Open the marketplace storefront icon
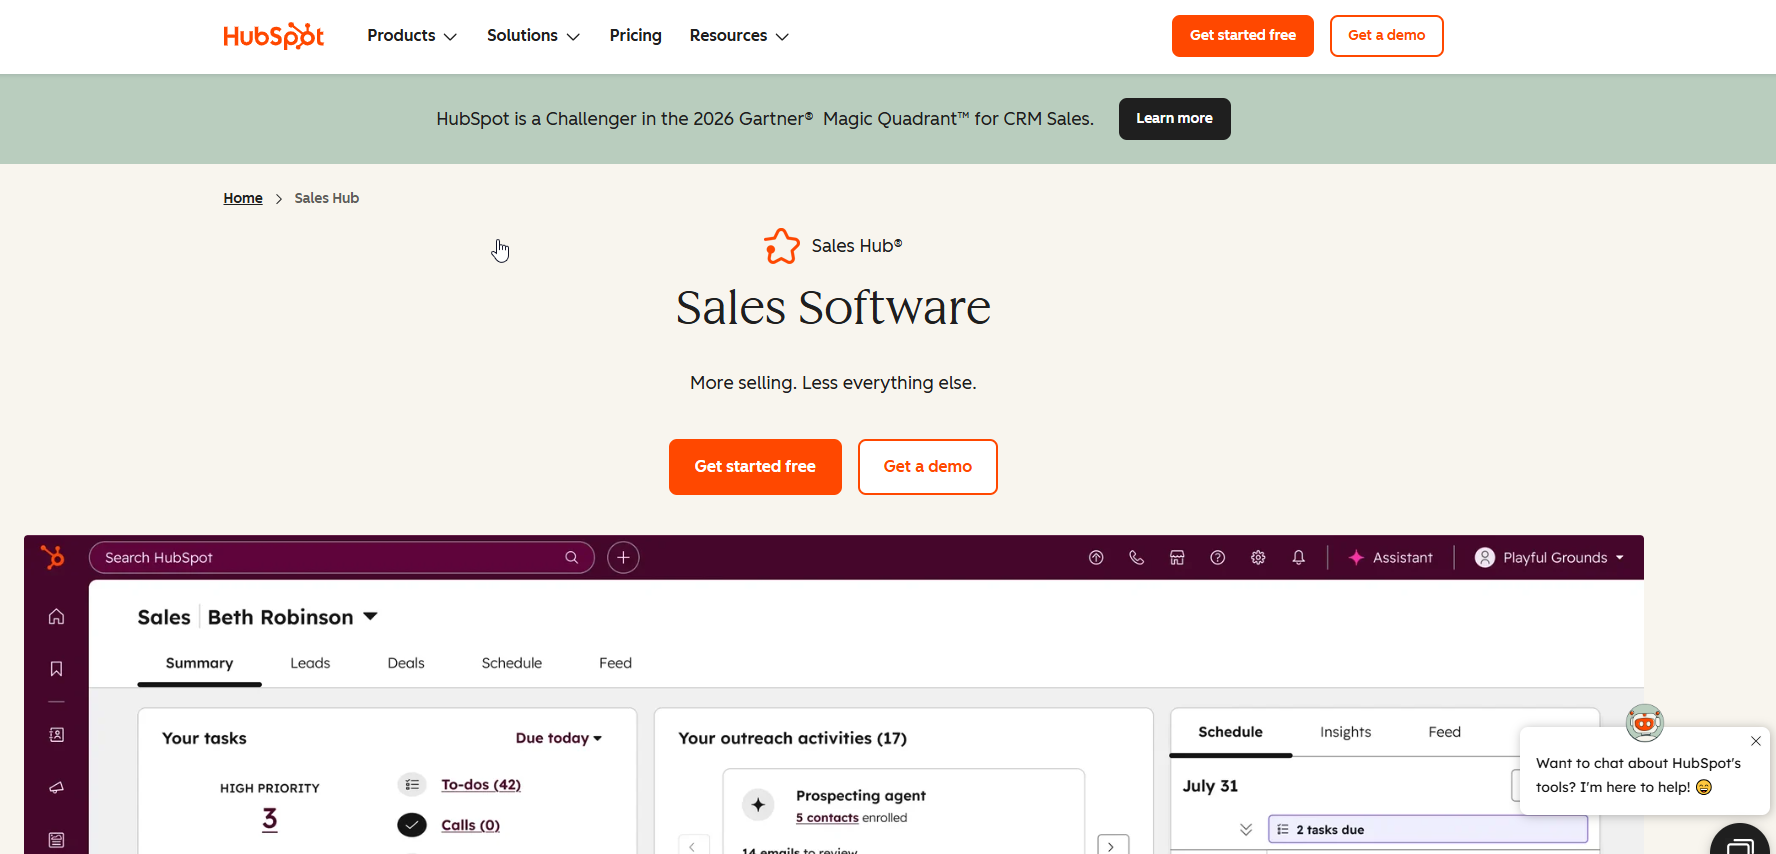 tap(1177, 558)
